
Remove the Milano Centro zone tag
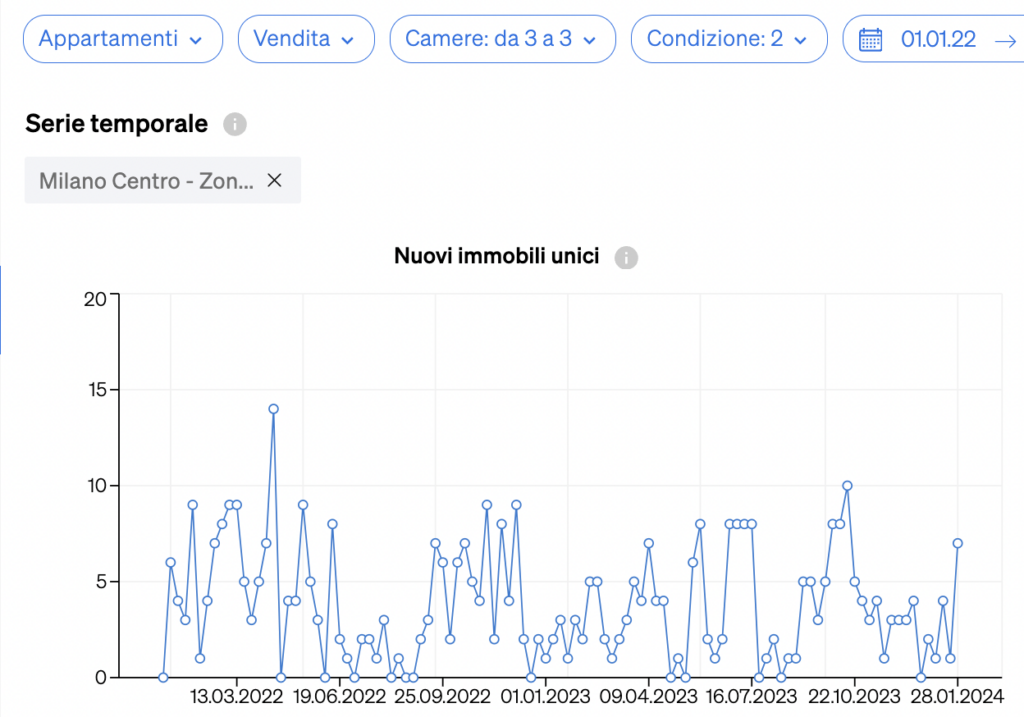coord(274,180)
